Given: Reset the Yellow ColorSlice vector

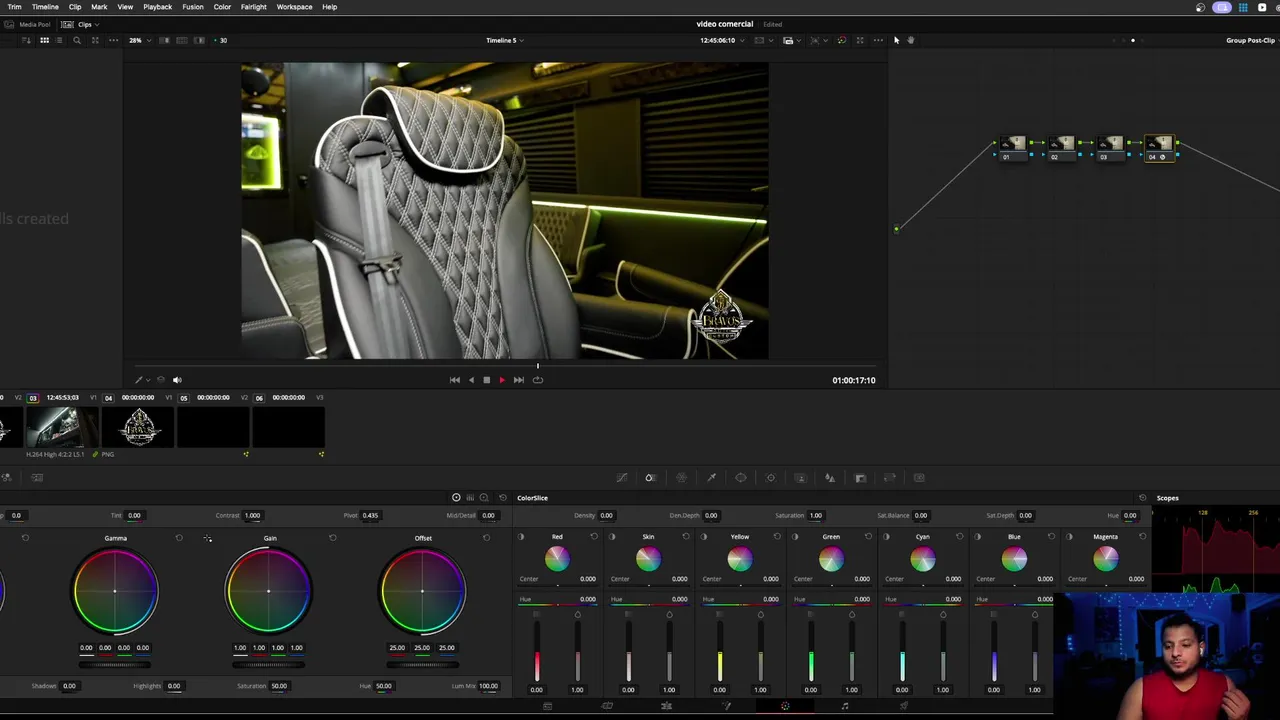Looking at the screenshot, I should point(777,537).
